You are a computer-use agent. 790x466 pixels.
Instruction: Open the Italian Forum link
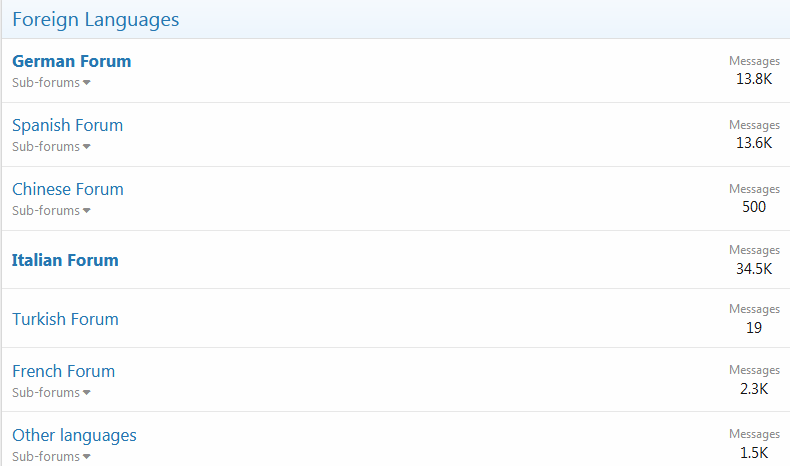coord(65,260)
